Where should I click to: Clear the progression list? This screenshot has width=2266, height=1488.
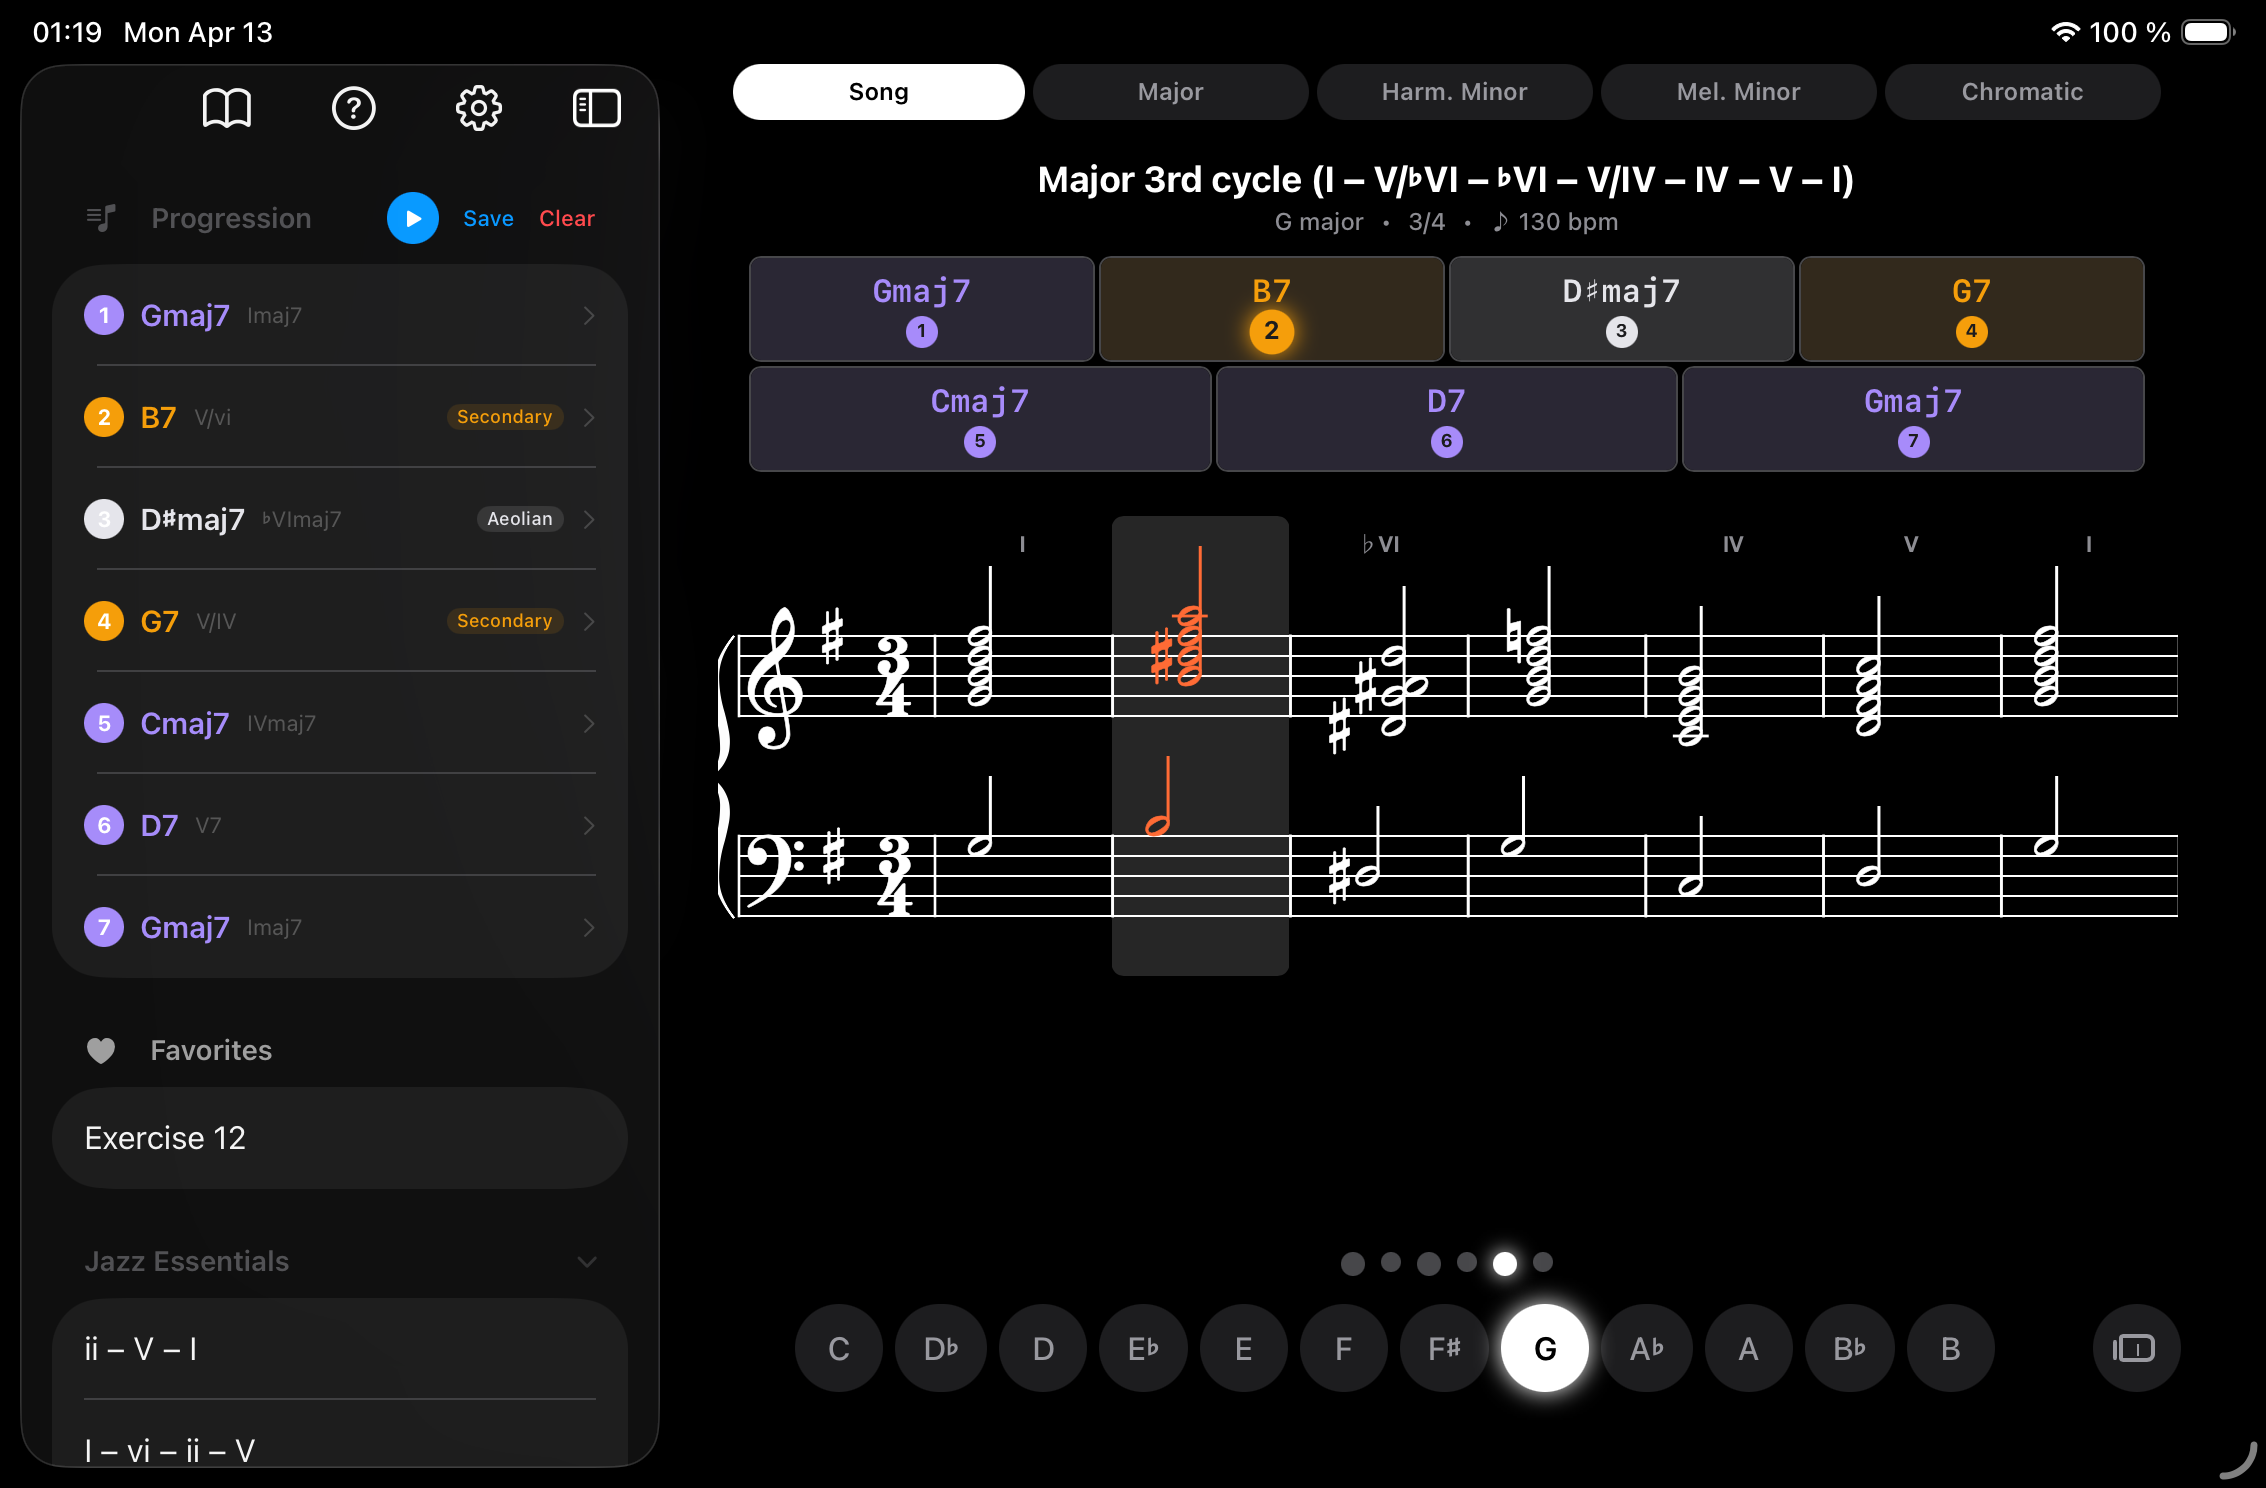(566, 218)
